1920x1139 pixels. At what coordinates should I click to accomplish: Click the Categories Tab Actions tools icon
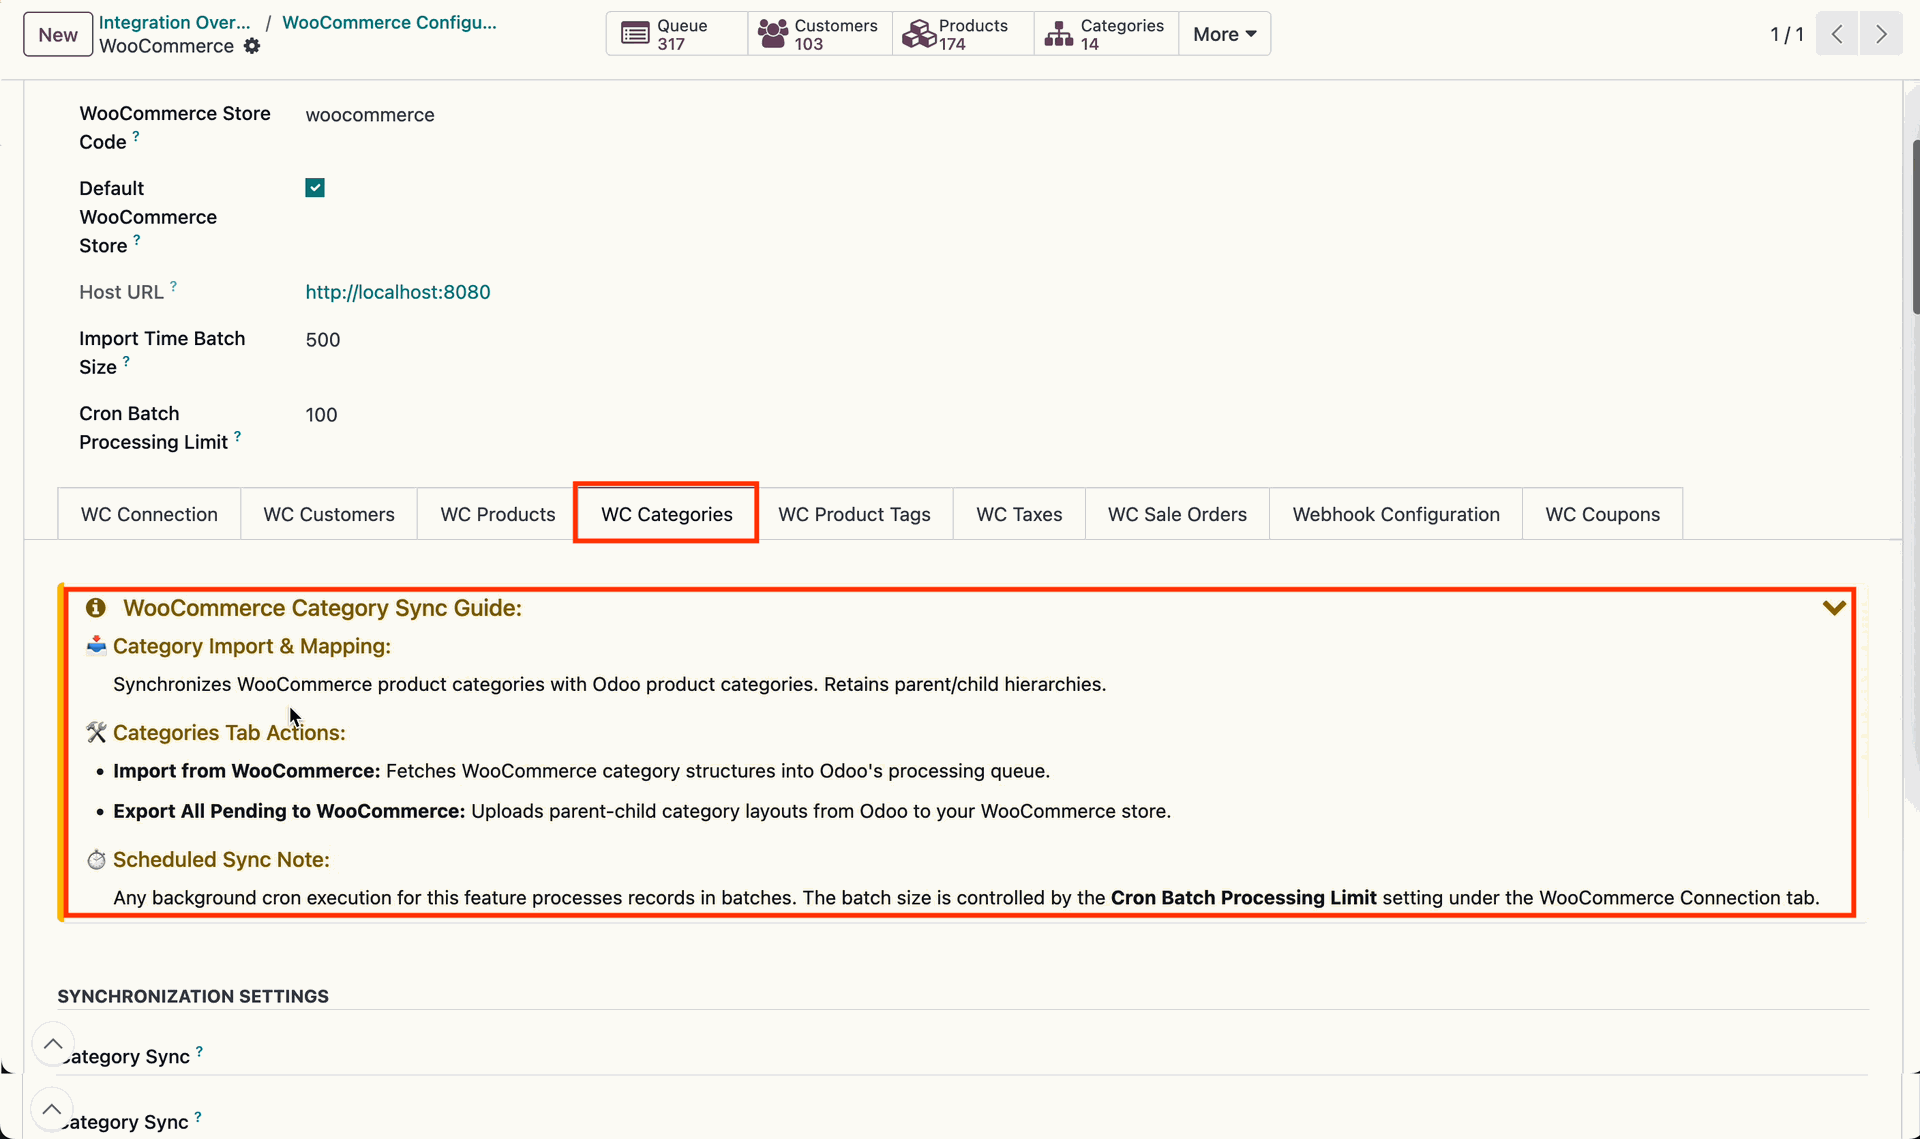96,733
